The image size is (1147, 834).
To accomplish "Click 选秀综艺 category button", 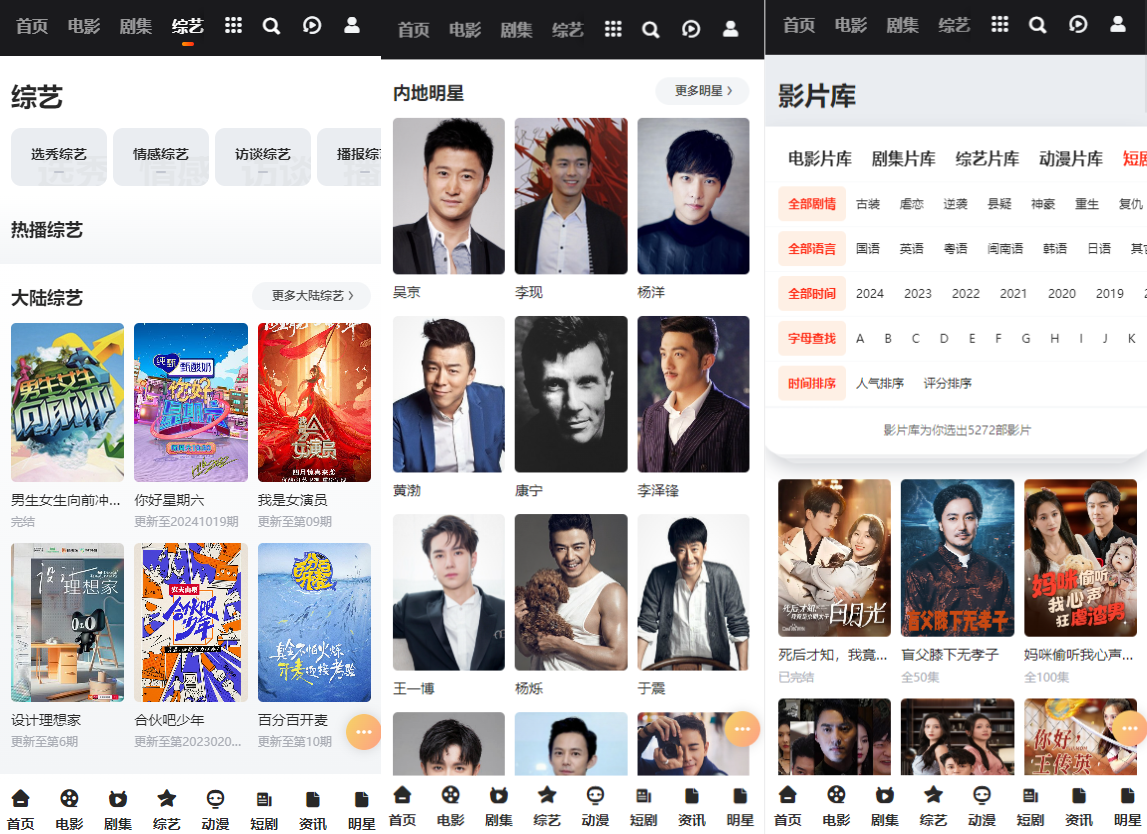I will 59,157.
